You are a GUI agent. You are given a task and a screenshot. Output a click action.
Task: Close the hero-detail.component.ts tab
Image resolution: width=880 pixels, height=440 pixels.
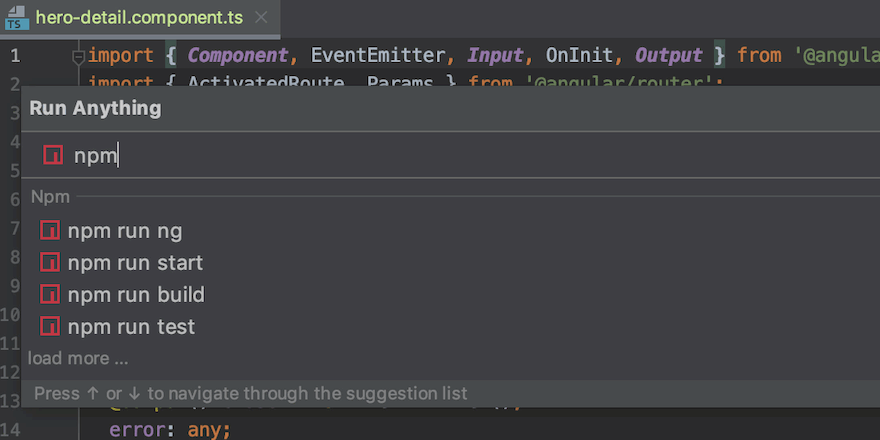(261, 18)
